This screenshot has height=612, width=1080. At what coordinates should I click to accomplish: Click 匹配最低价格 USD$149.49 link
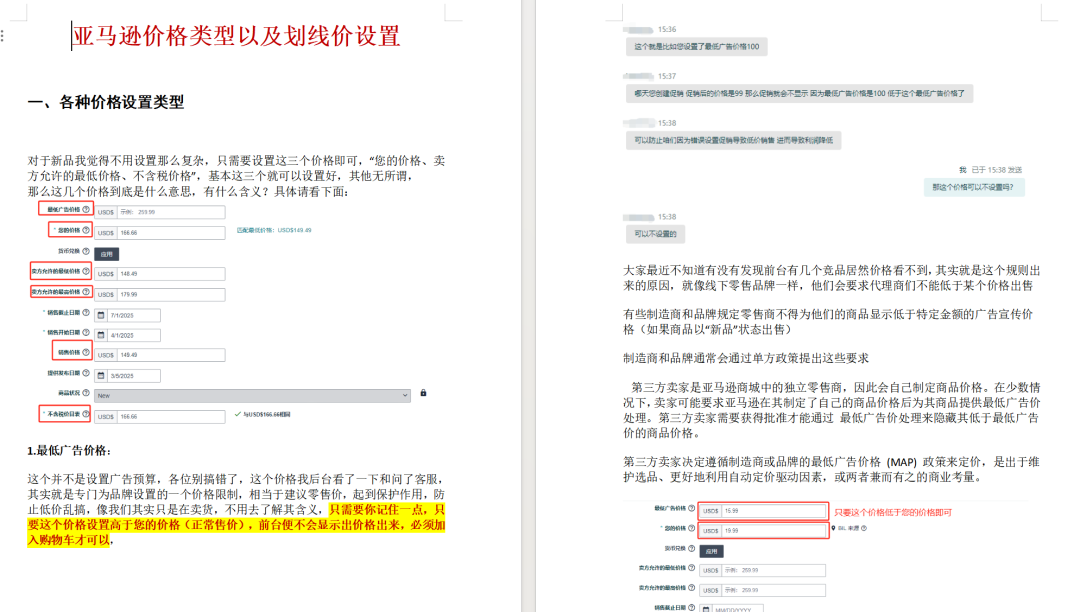274,231
